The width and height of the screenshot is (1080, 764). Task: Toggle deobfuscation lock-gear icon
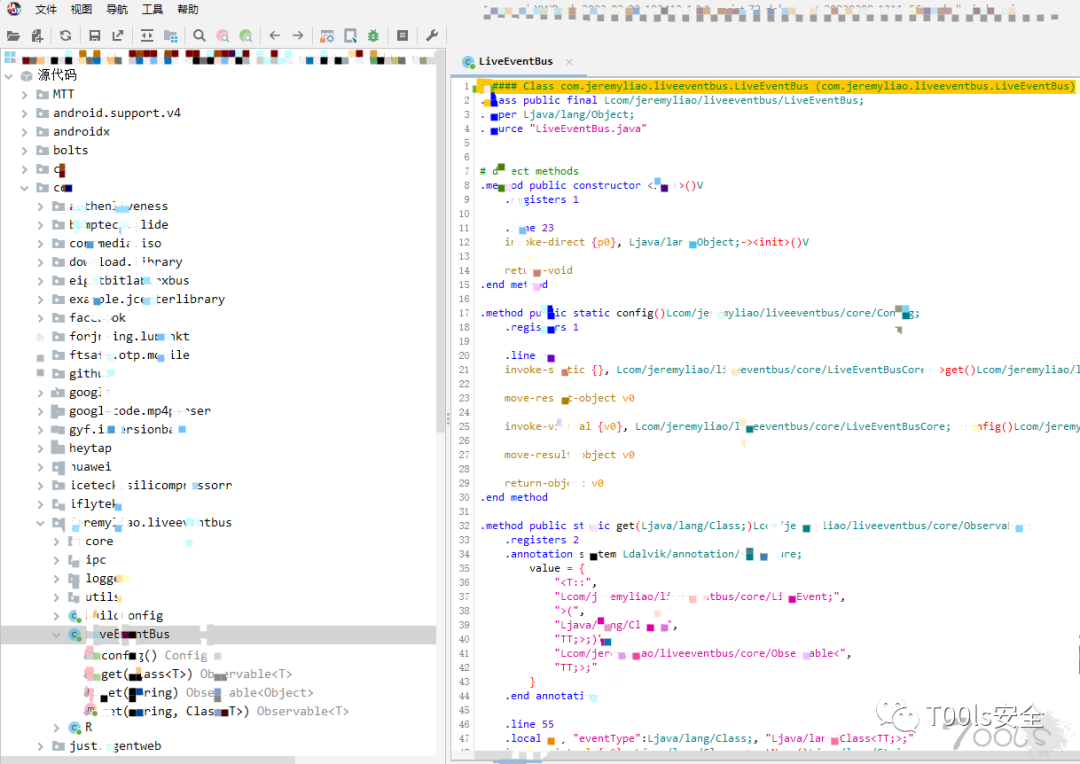[x=327, y=36]
